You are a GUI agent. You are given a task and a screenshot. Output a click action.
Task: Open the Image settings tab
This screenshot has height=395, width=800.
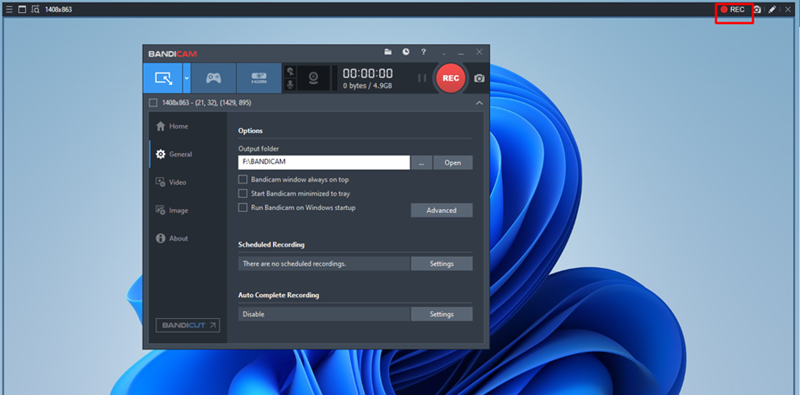188,210
